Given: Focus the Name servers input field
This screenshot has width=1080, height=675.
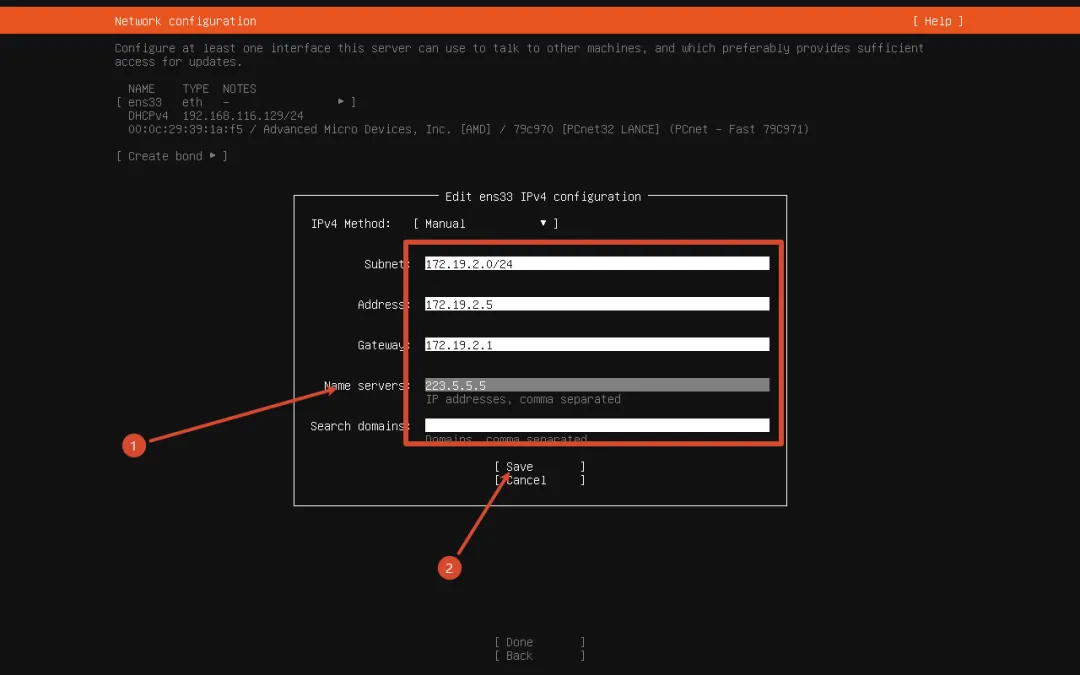Looking at the screenshot, I should 596,385.
